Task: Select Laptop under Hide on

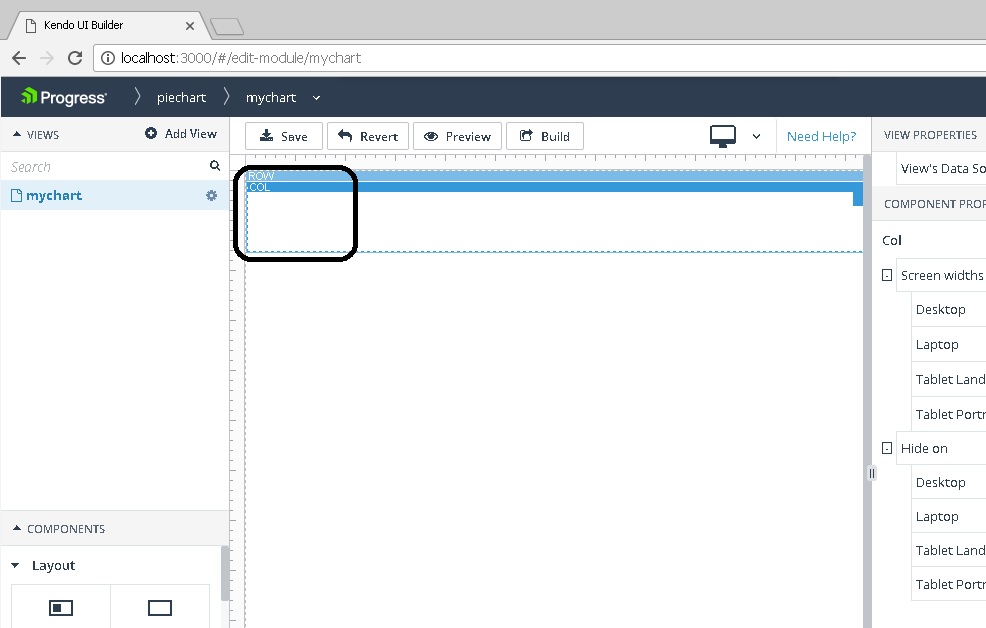Action: [937, 516]
